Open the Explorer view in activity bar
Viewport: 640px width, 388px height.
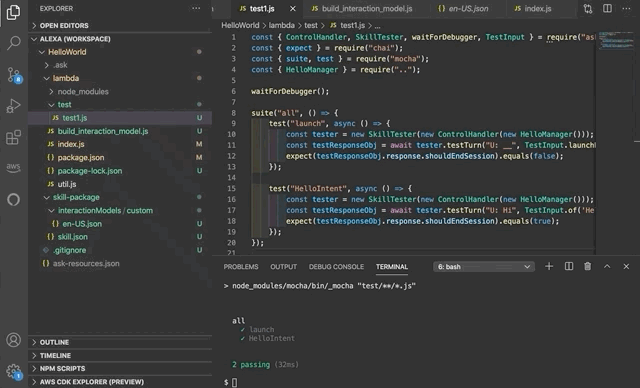coord(13,12)
